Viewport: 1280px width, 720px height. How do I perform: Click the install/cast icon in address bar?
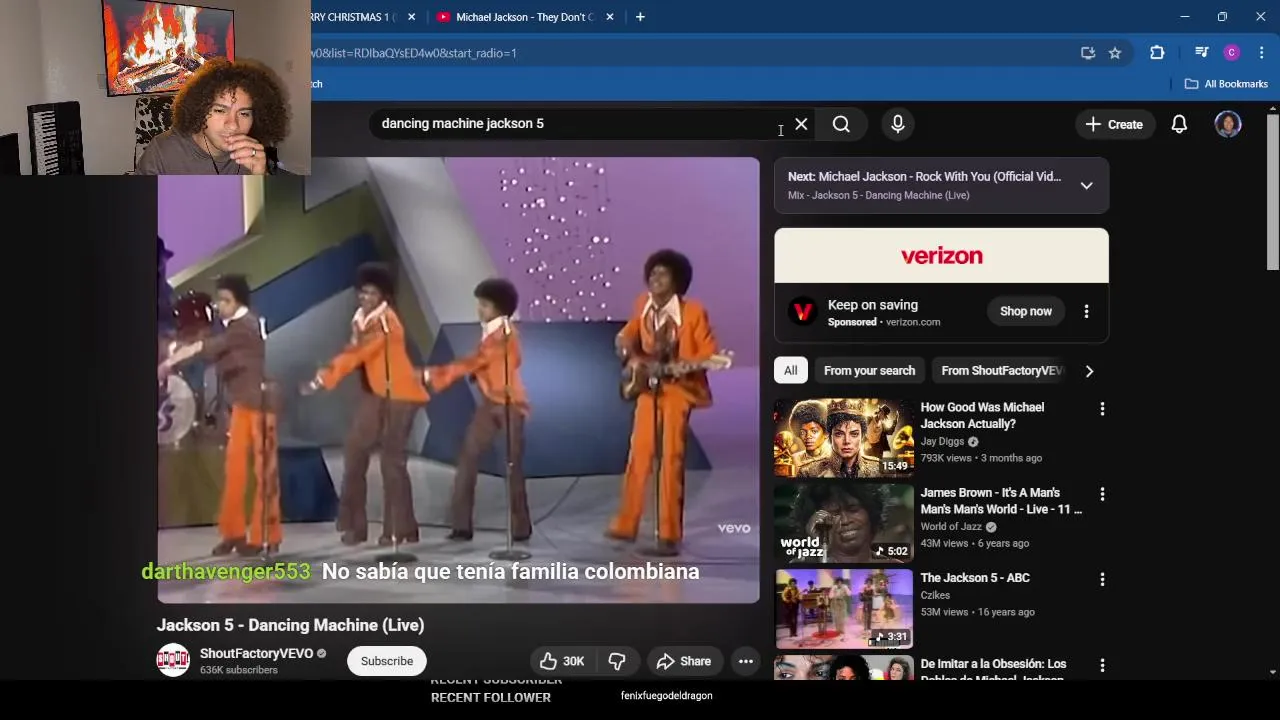point(1088,53)
